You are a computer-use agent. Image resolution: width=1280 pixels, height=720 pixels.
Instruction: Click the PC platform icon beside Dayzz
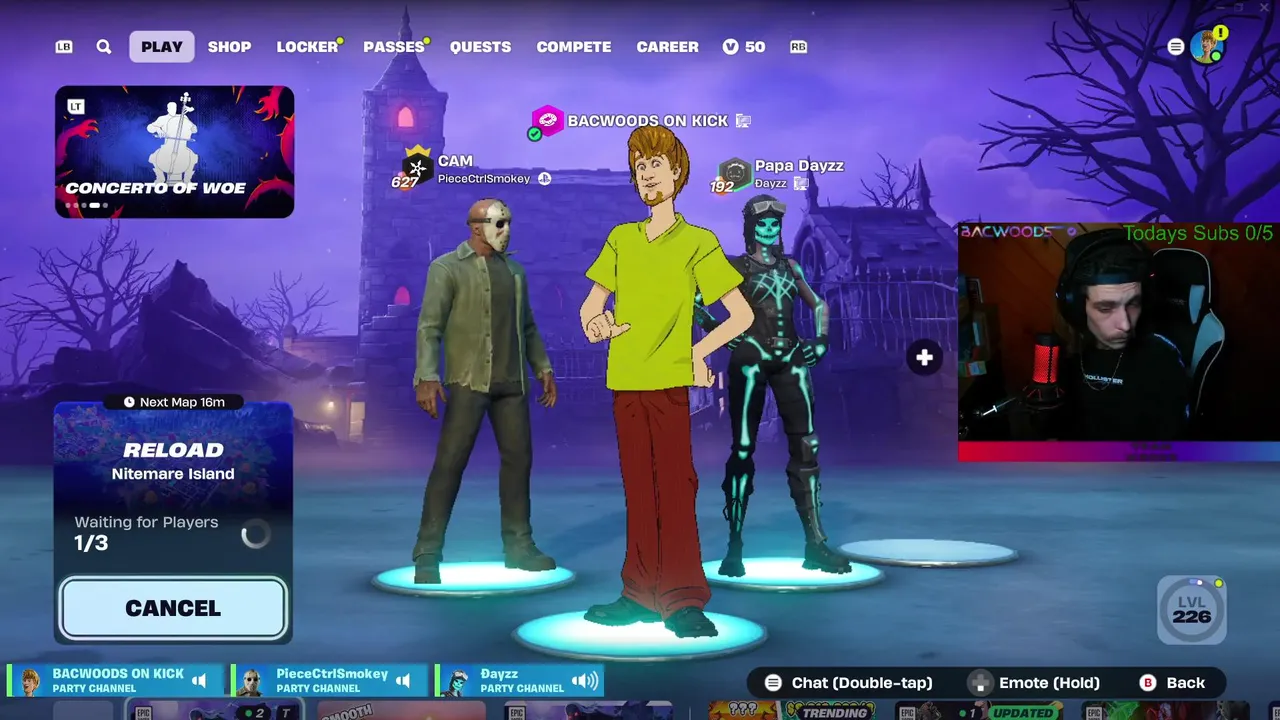801,183
